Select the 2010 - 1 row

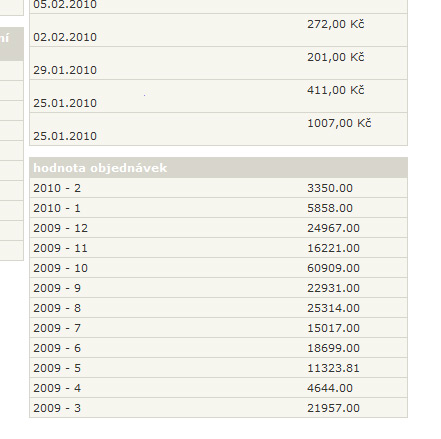coord(218,208)
